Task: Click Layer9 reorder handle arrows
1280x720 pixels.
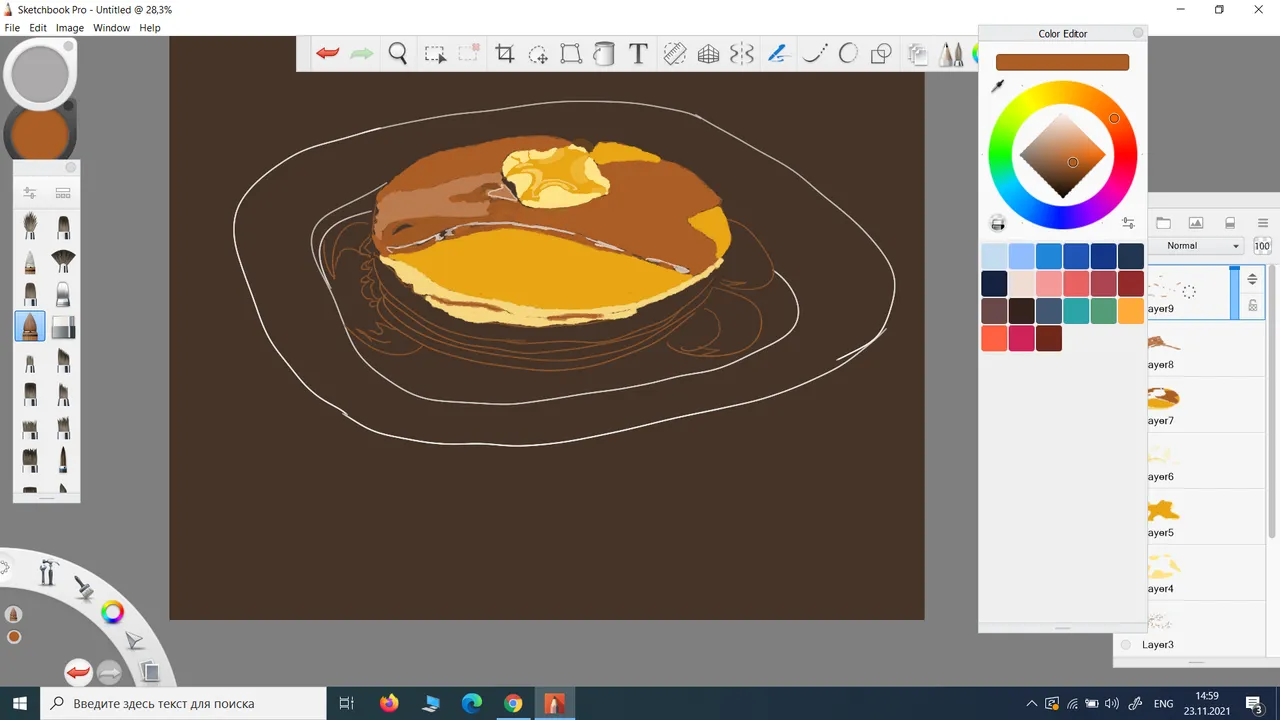Action: click(1252, 280)
